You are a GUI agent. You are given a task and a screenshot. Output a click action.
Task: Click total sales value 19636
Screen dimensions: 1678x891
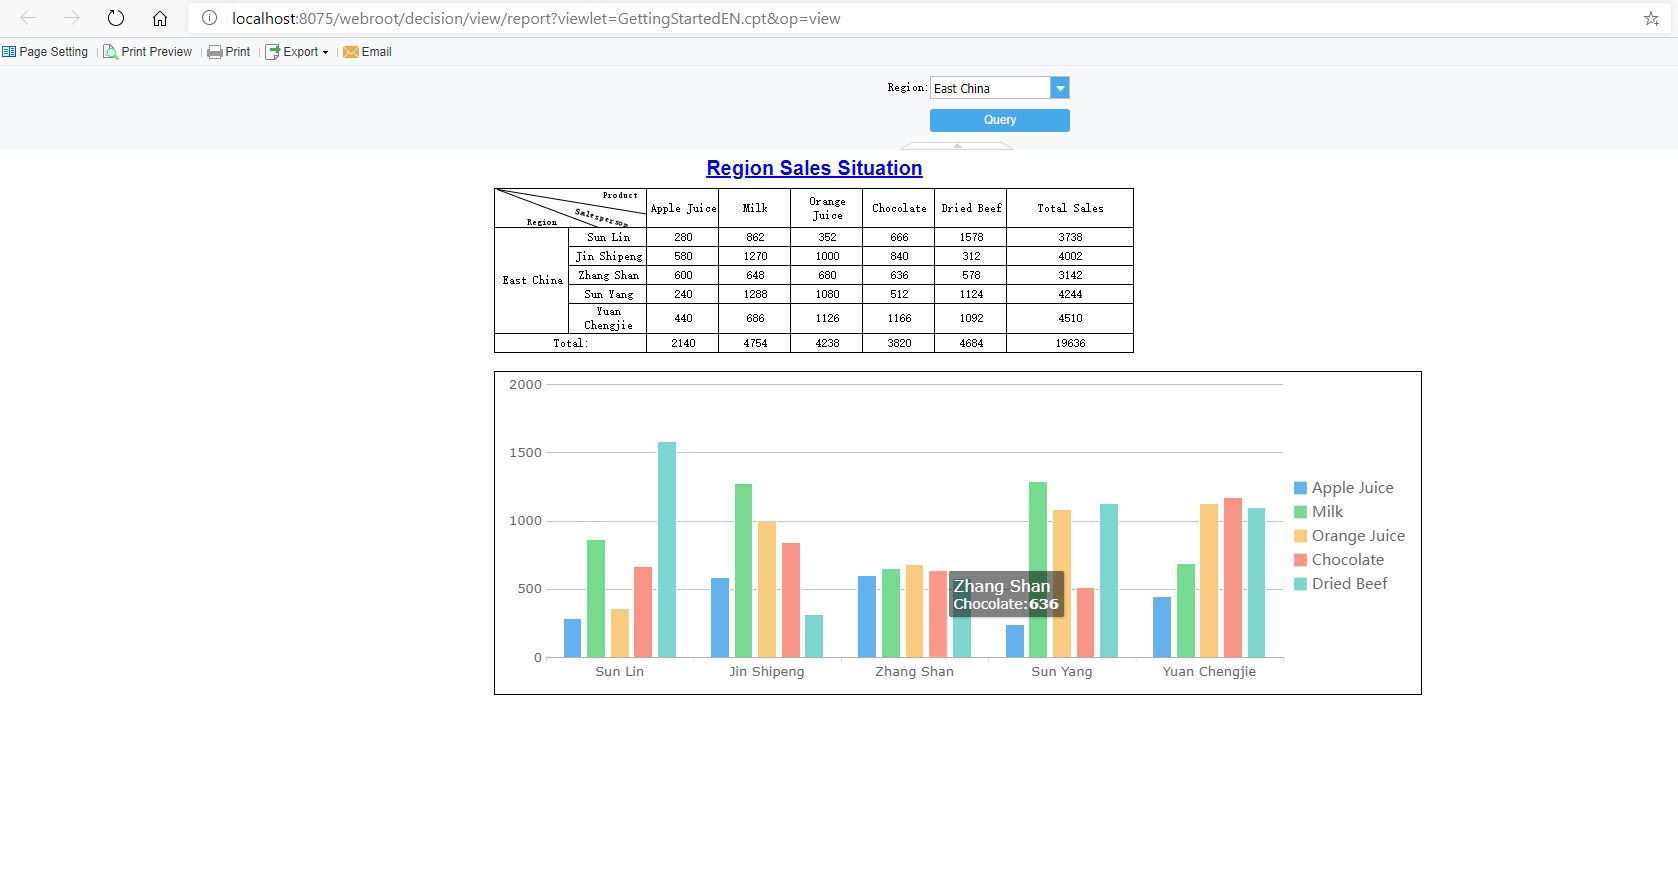point(1070,343)
